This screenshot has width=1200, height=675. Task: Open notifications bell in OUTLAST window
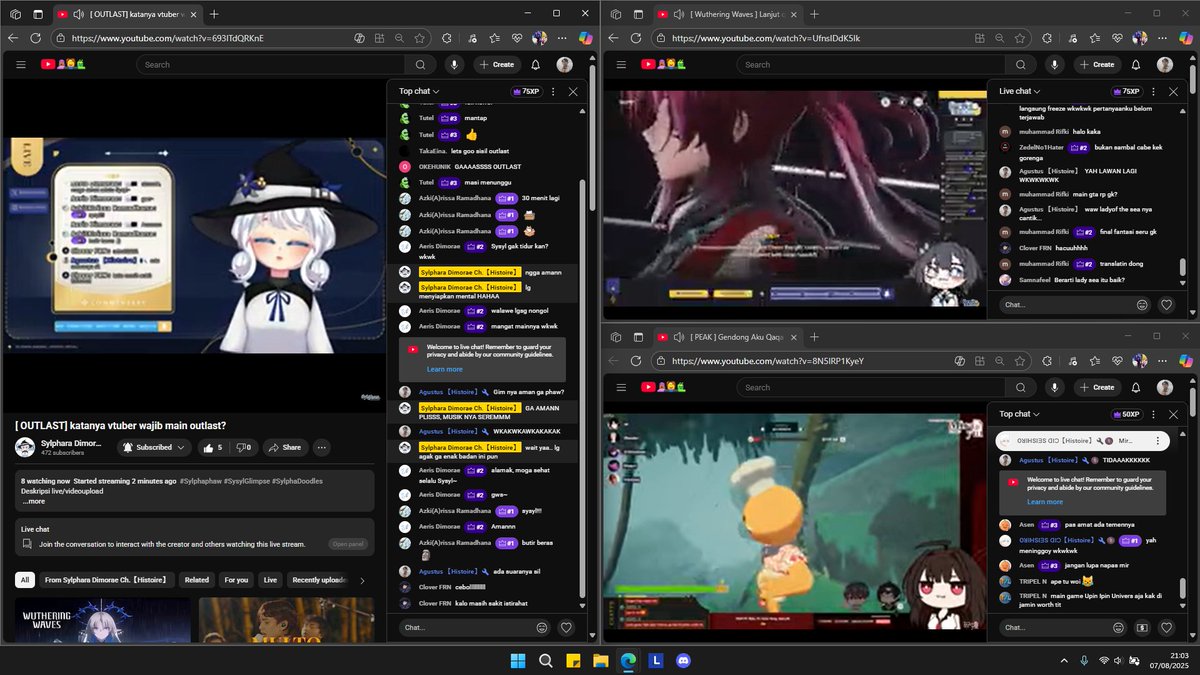click(x=536, y=64)
